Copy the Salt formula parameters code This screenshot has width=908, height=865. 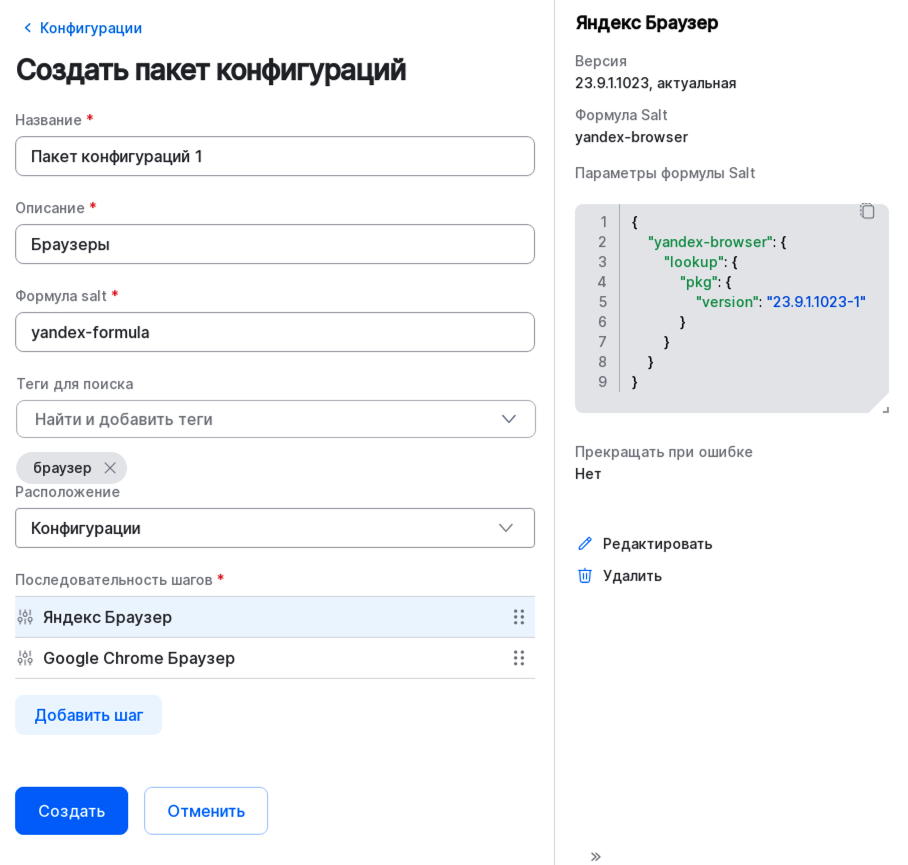click(866, 211)
